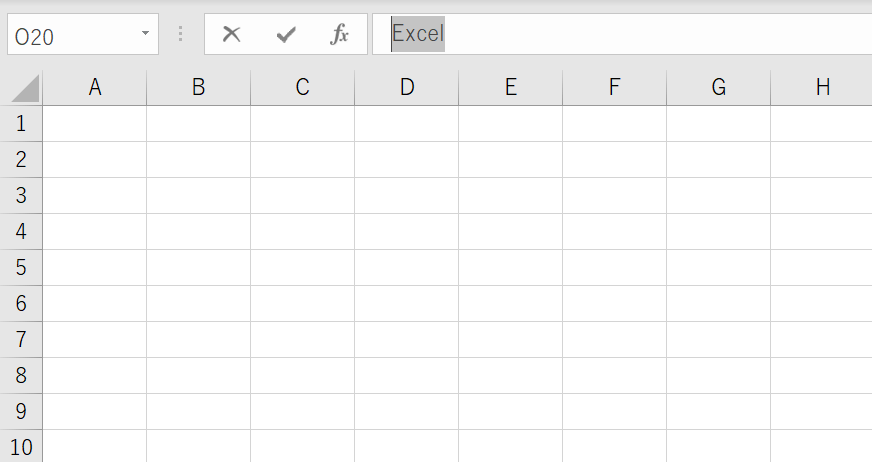The height and width of the screenshot is (462, 872).
Task: Expand the Name Box dropdown arrow
Action: 145,34
